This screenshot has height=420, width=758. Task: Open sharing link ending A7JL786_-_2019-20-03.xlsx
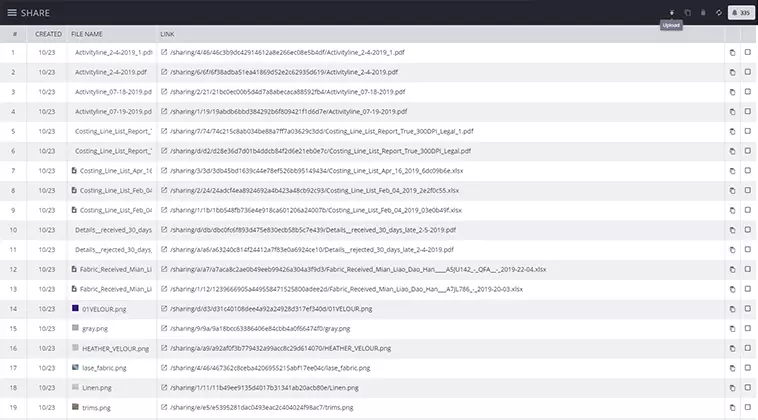346,290
